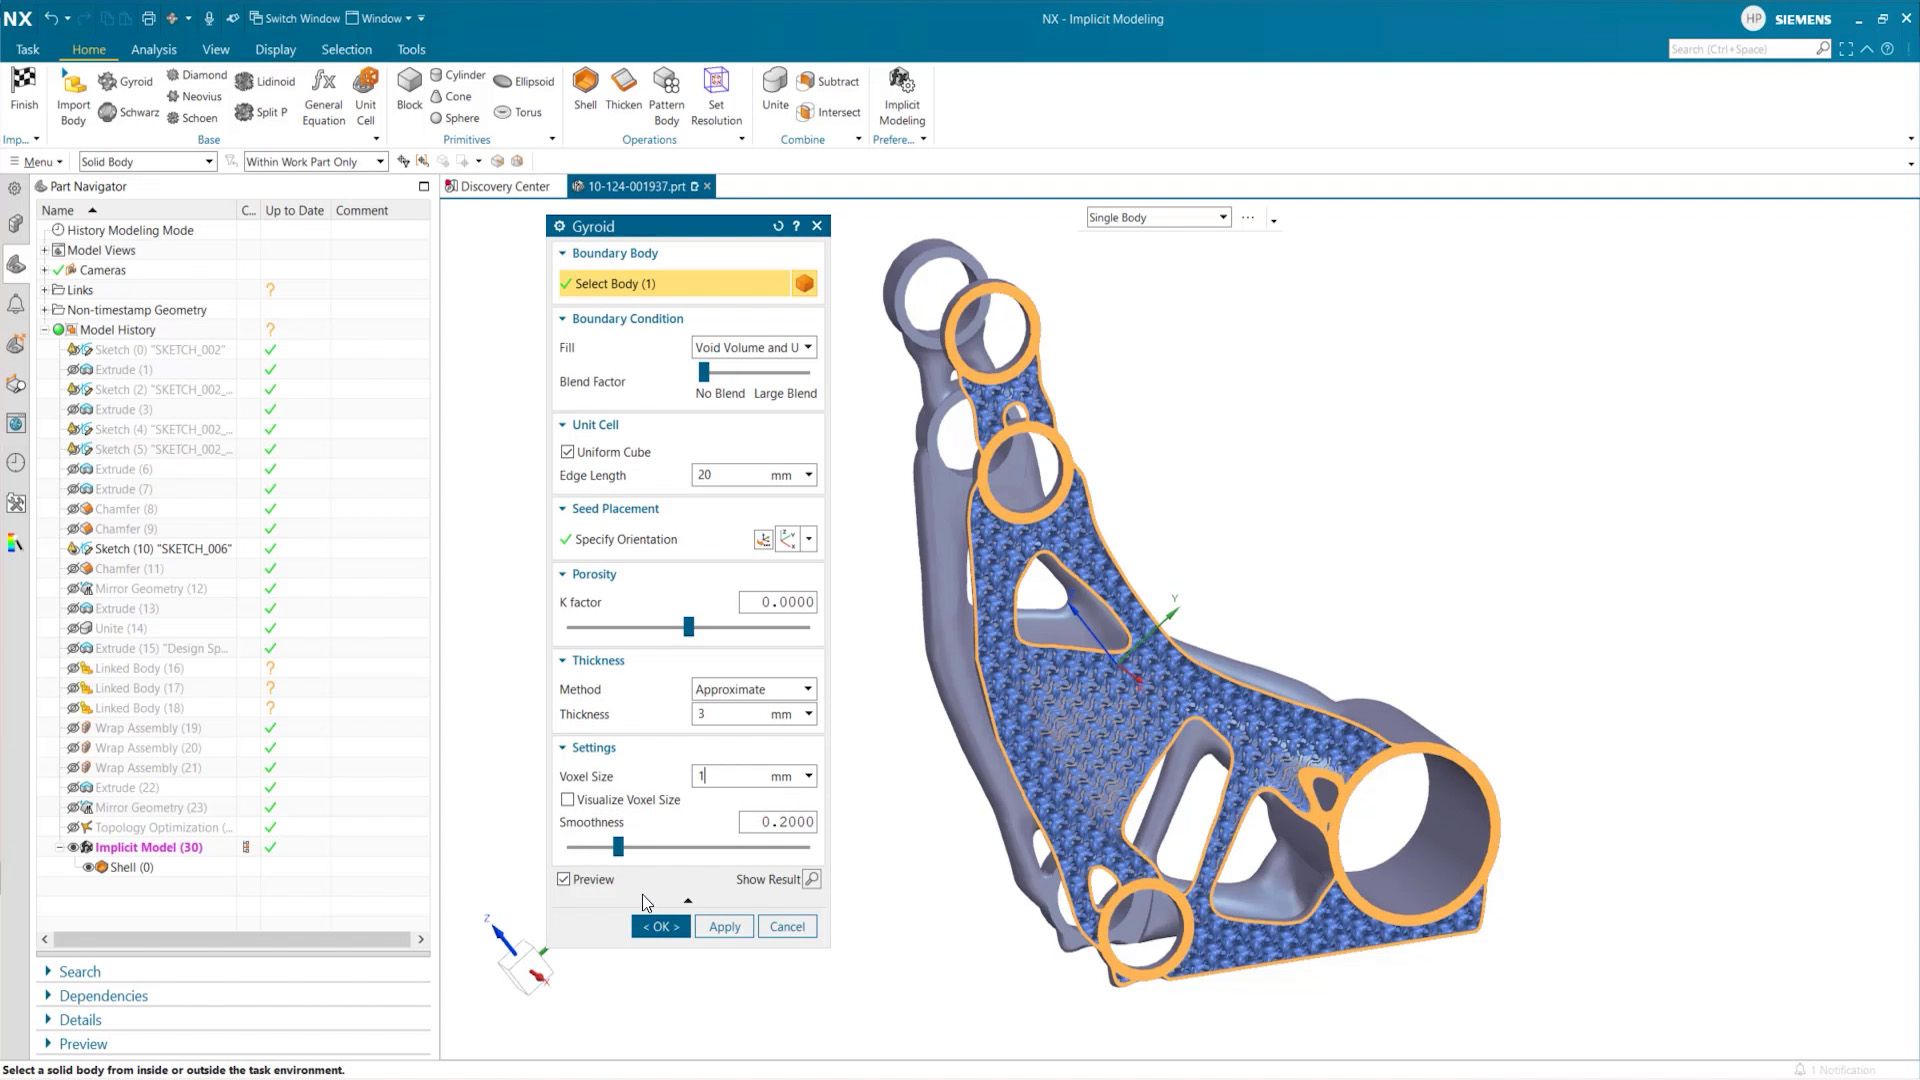Open the Analysis ribbon tab
The width and height of the screenshot is (1920, 1080).
pos(153,49)
